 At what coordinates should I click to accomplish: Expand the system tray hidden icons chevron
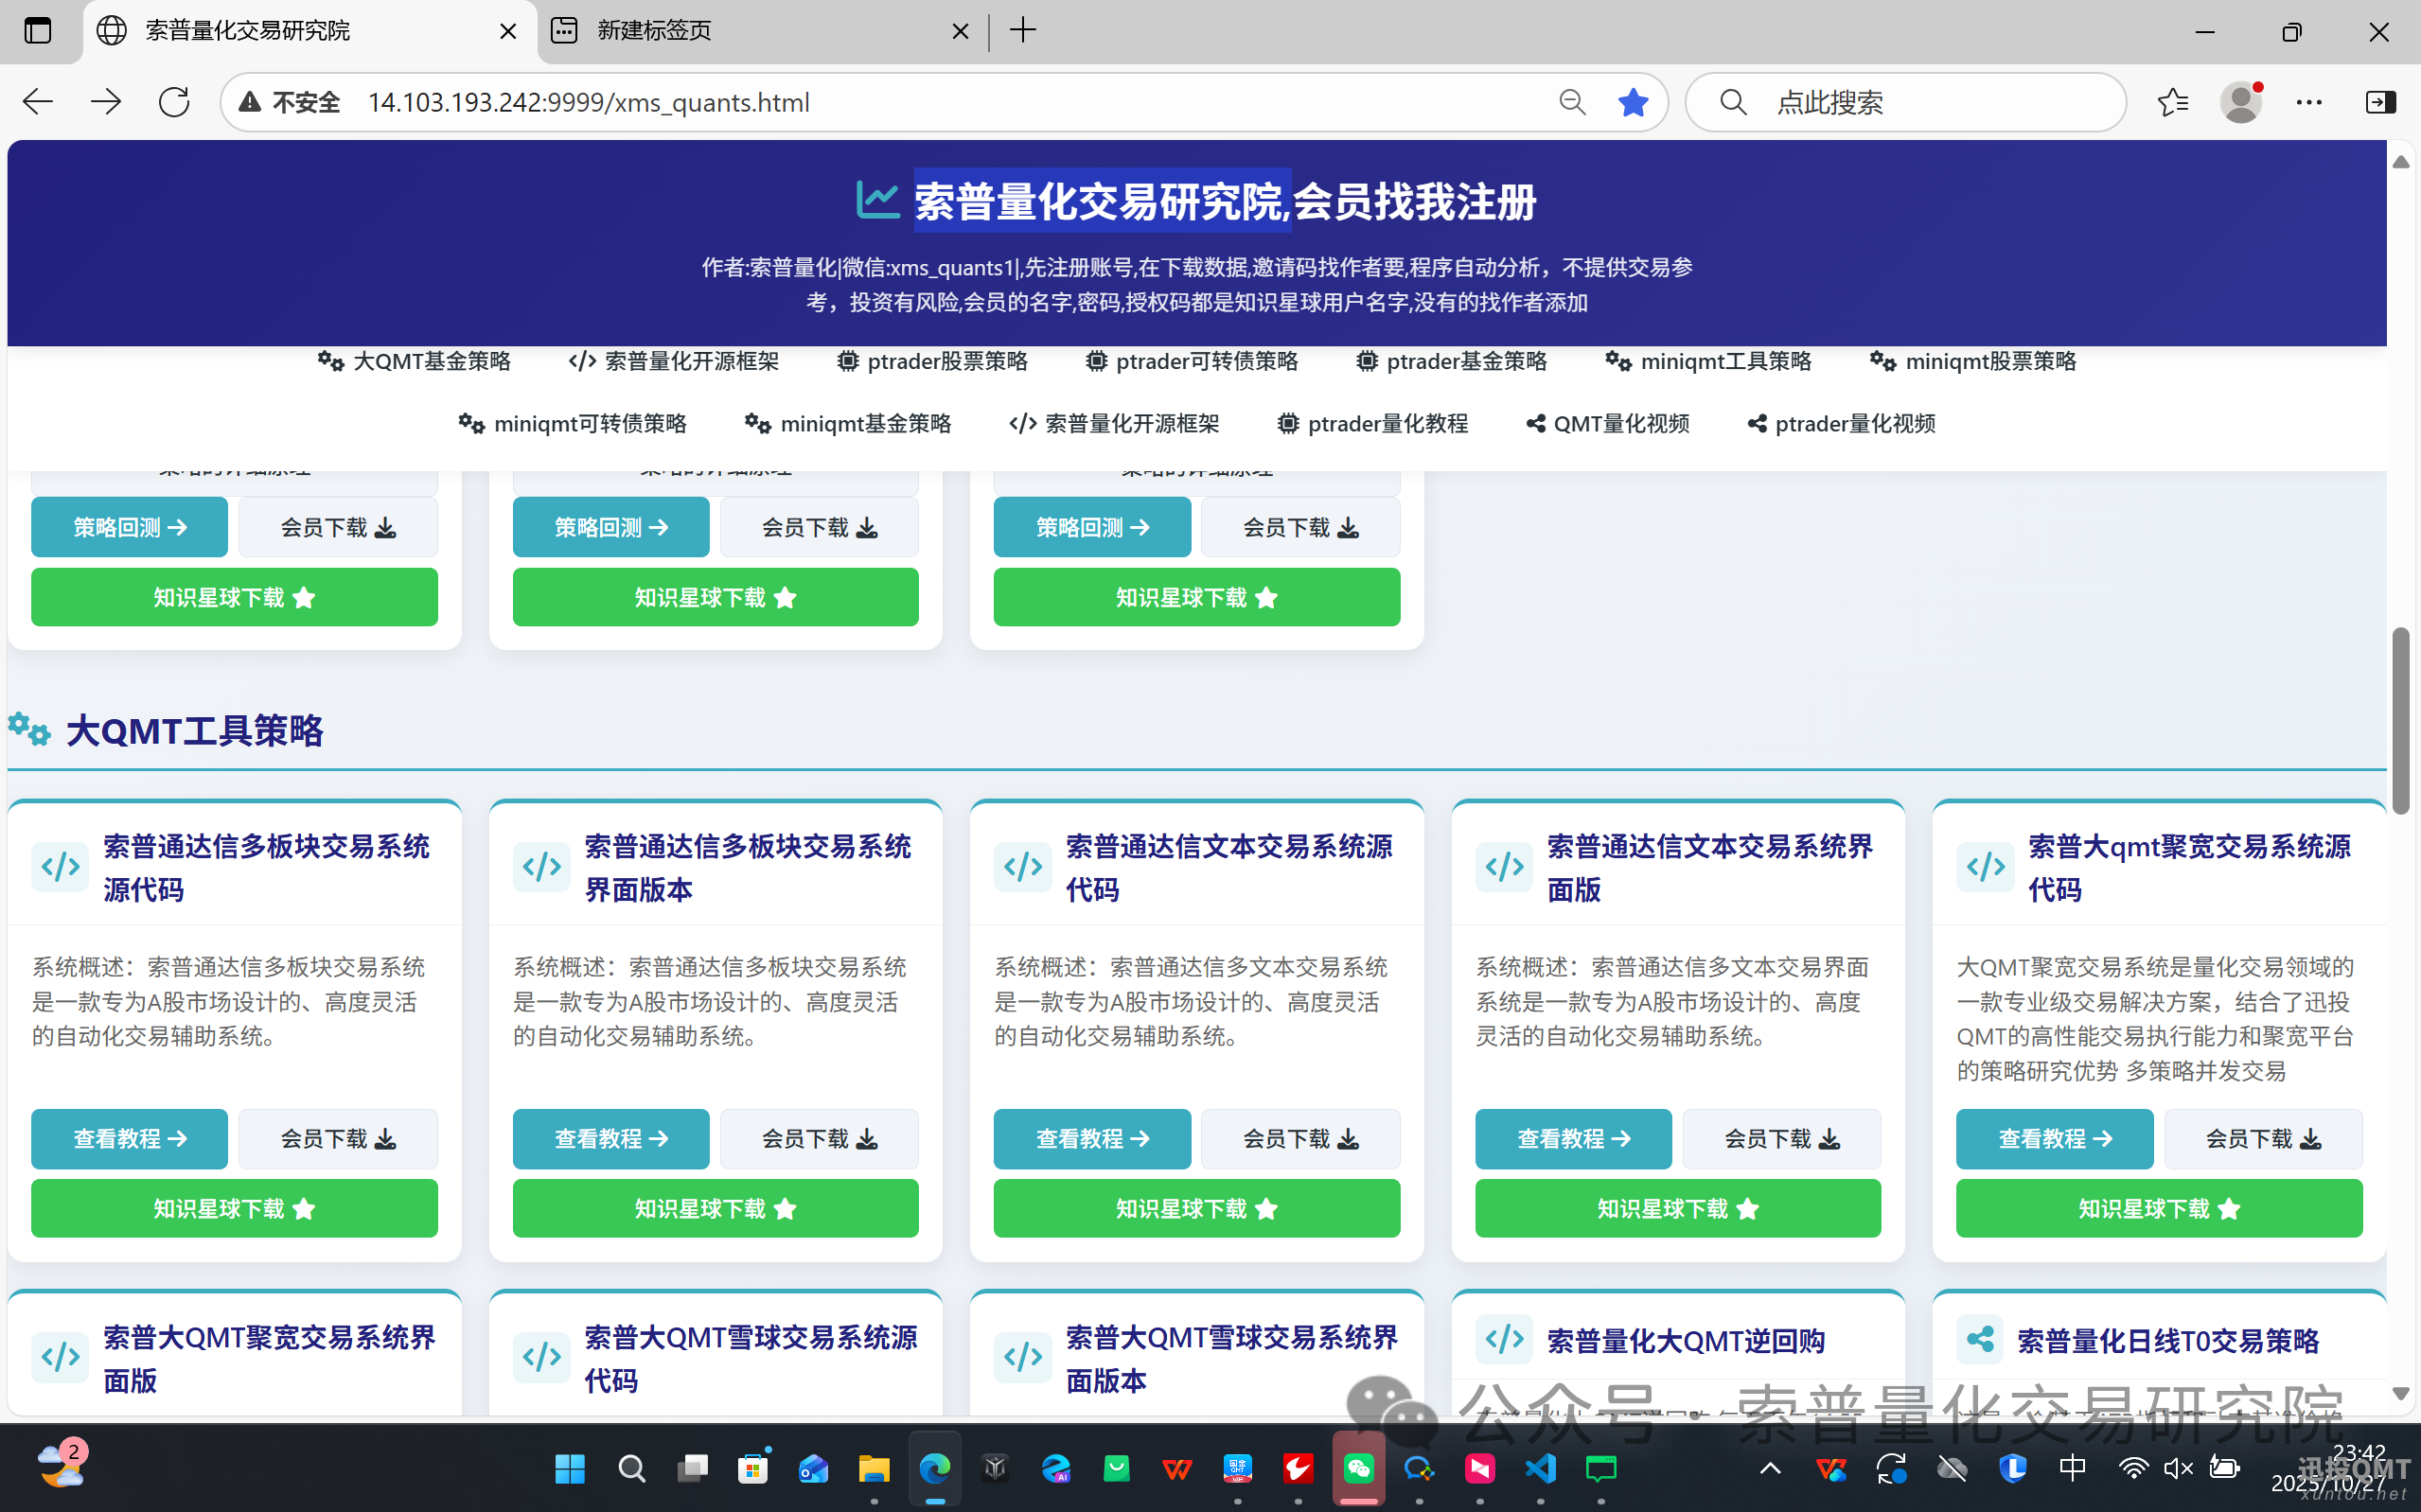click(x=1770, y=1468)
